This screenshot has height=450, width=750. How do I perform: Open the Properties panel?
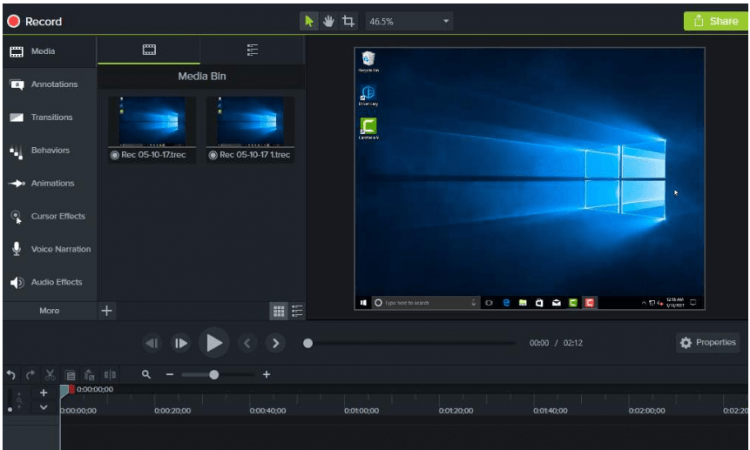[x=708, y=342]
